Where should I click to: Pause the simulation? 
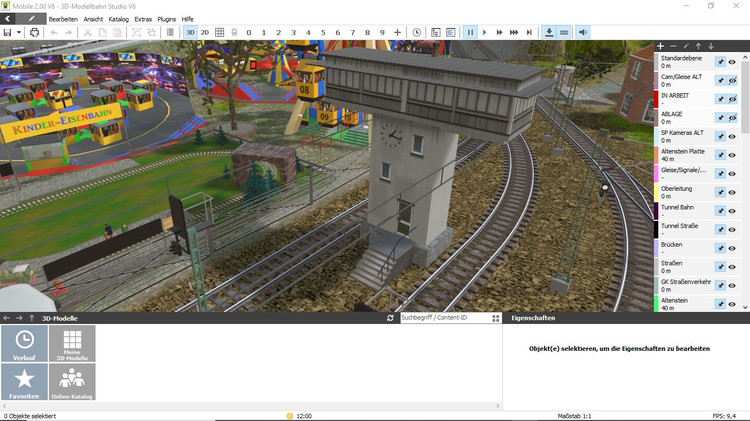(470, 33)
